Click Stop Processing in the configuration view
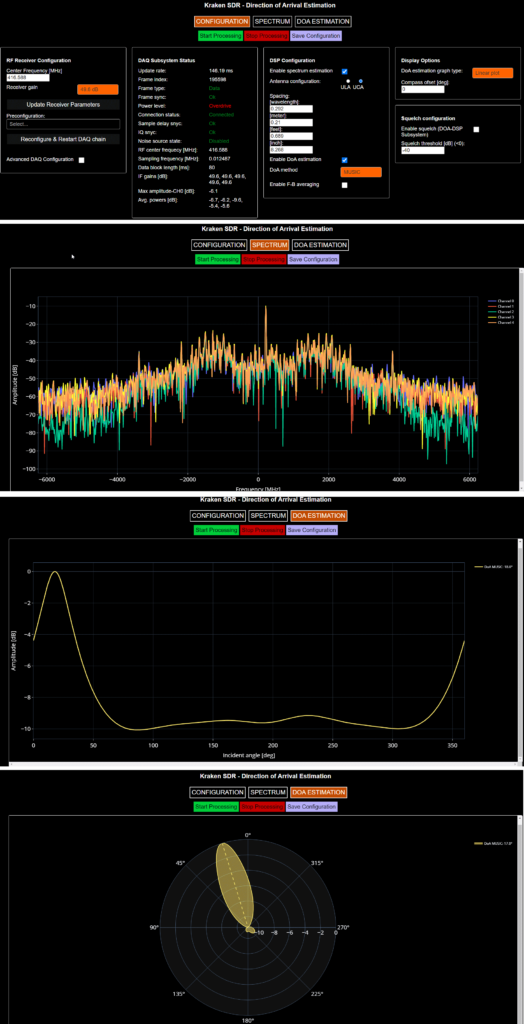The height and width of the screenshot is (1024, 524). [266, 35]
